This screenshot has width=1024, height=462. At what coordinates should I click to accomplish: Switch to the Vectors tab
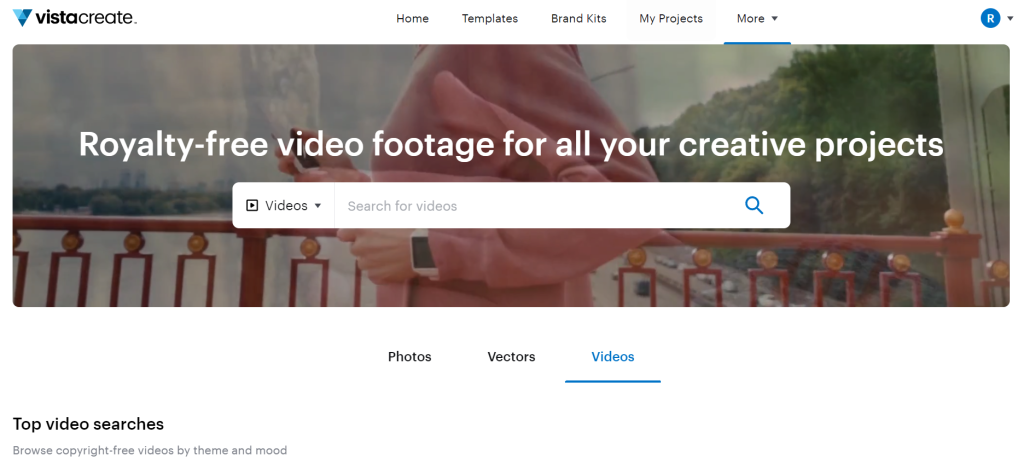[x=511, y=357]
